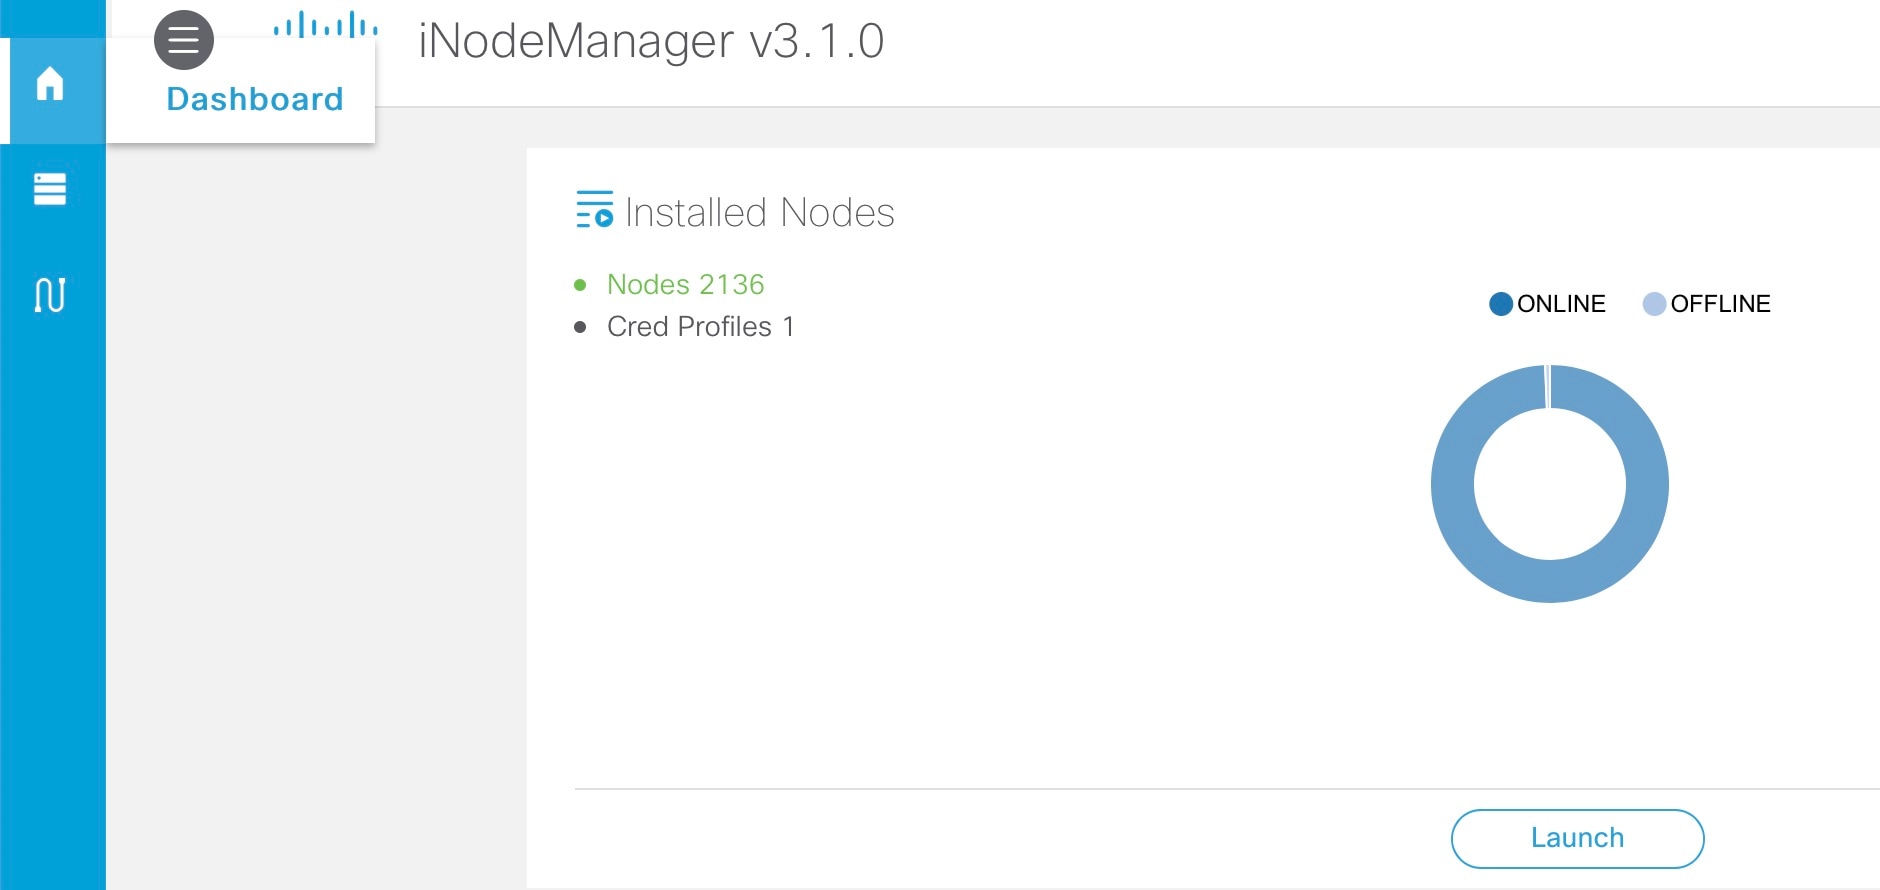The image size is (1880, 890).
Task: Open the Nodes 2136 link
Action: [685, 285]
